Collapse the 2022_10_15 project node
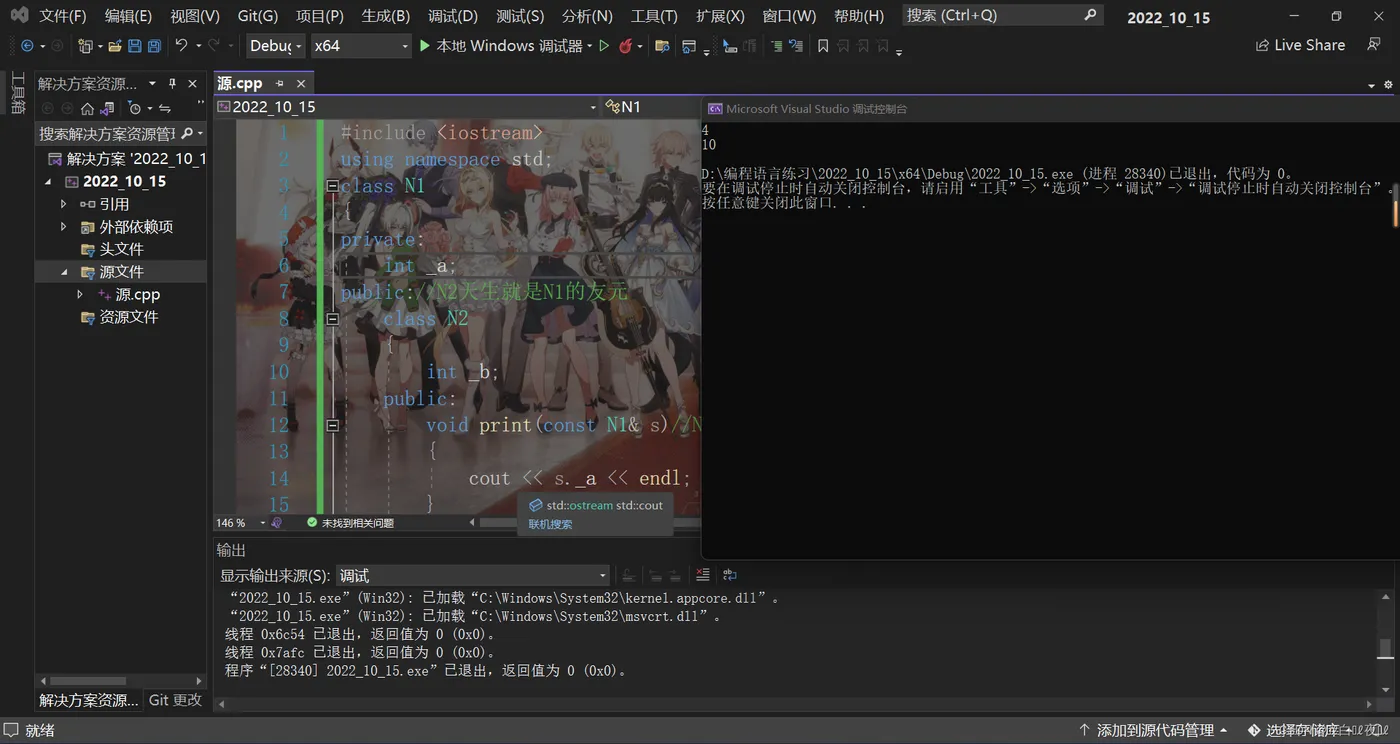Viewport: 1400px width, 744px height. 48,182
